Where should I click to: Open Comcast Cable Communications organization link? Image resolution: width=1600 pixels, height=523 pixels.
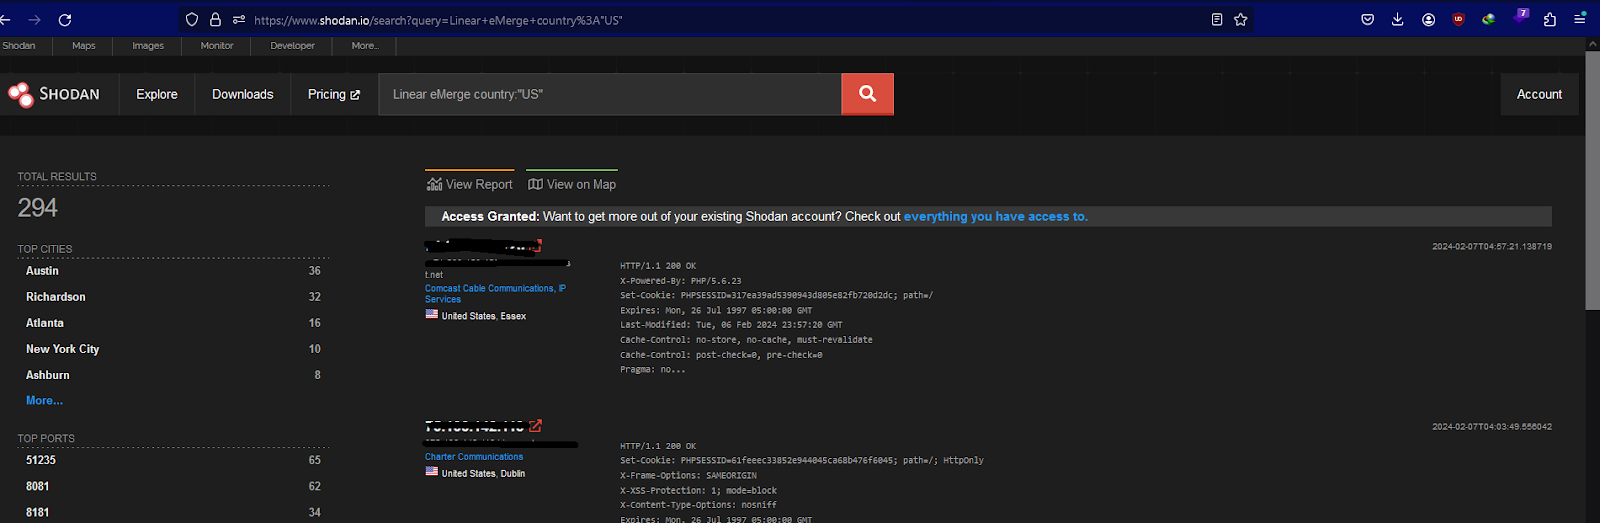[x=495, y=293]
